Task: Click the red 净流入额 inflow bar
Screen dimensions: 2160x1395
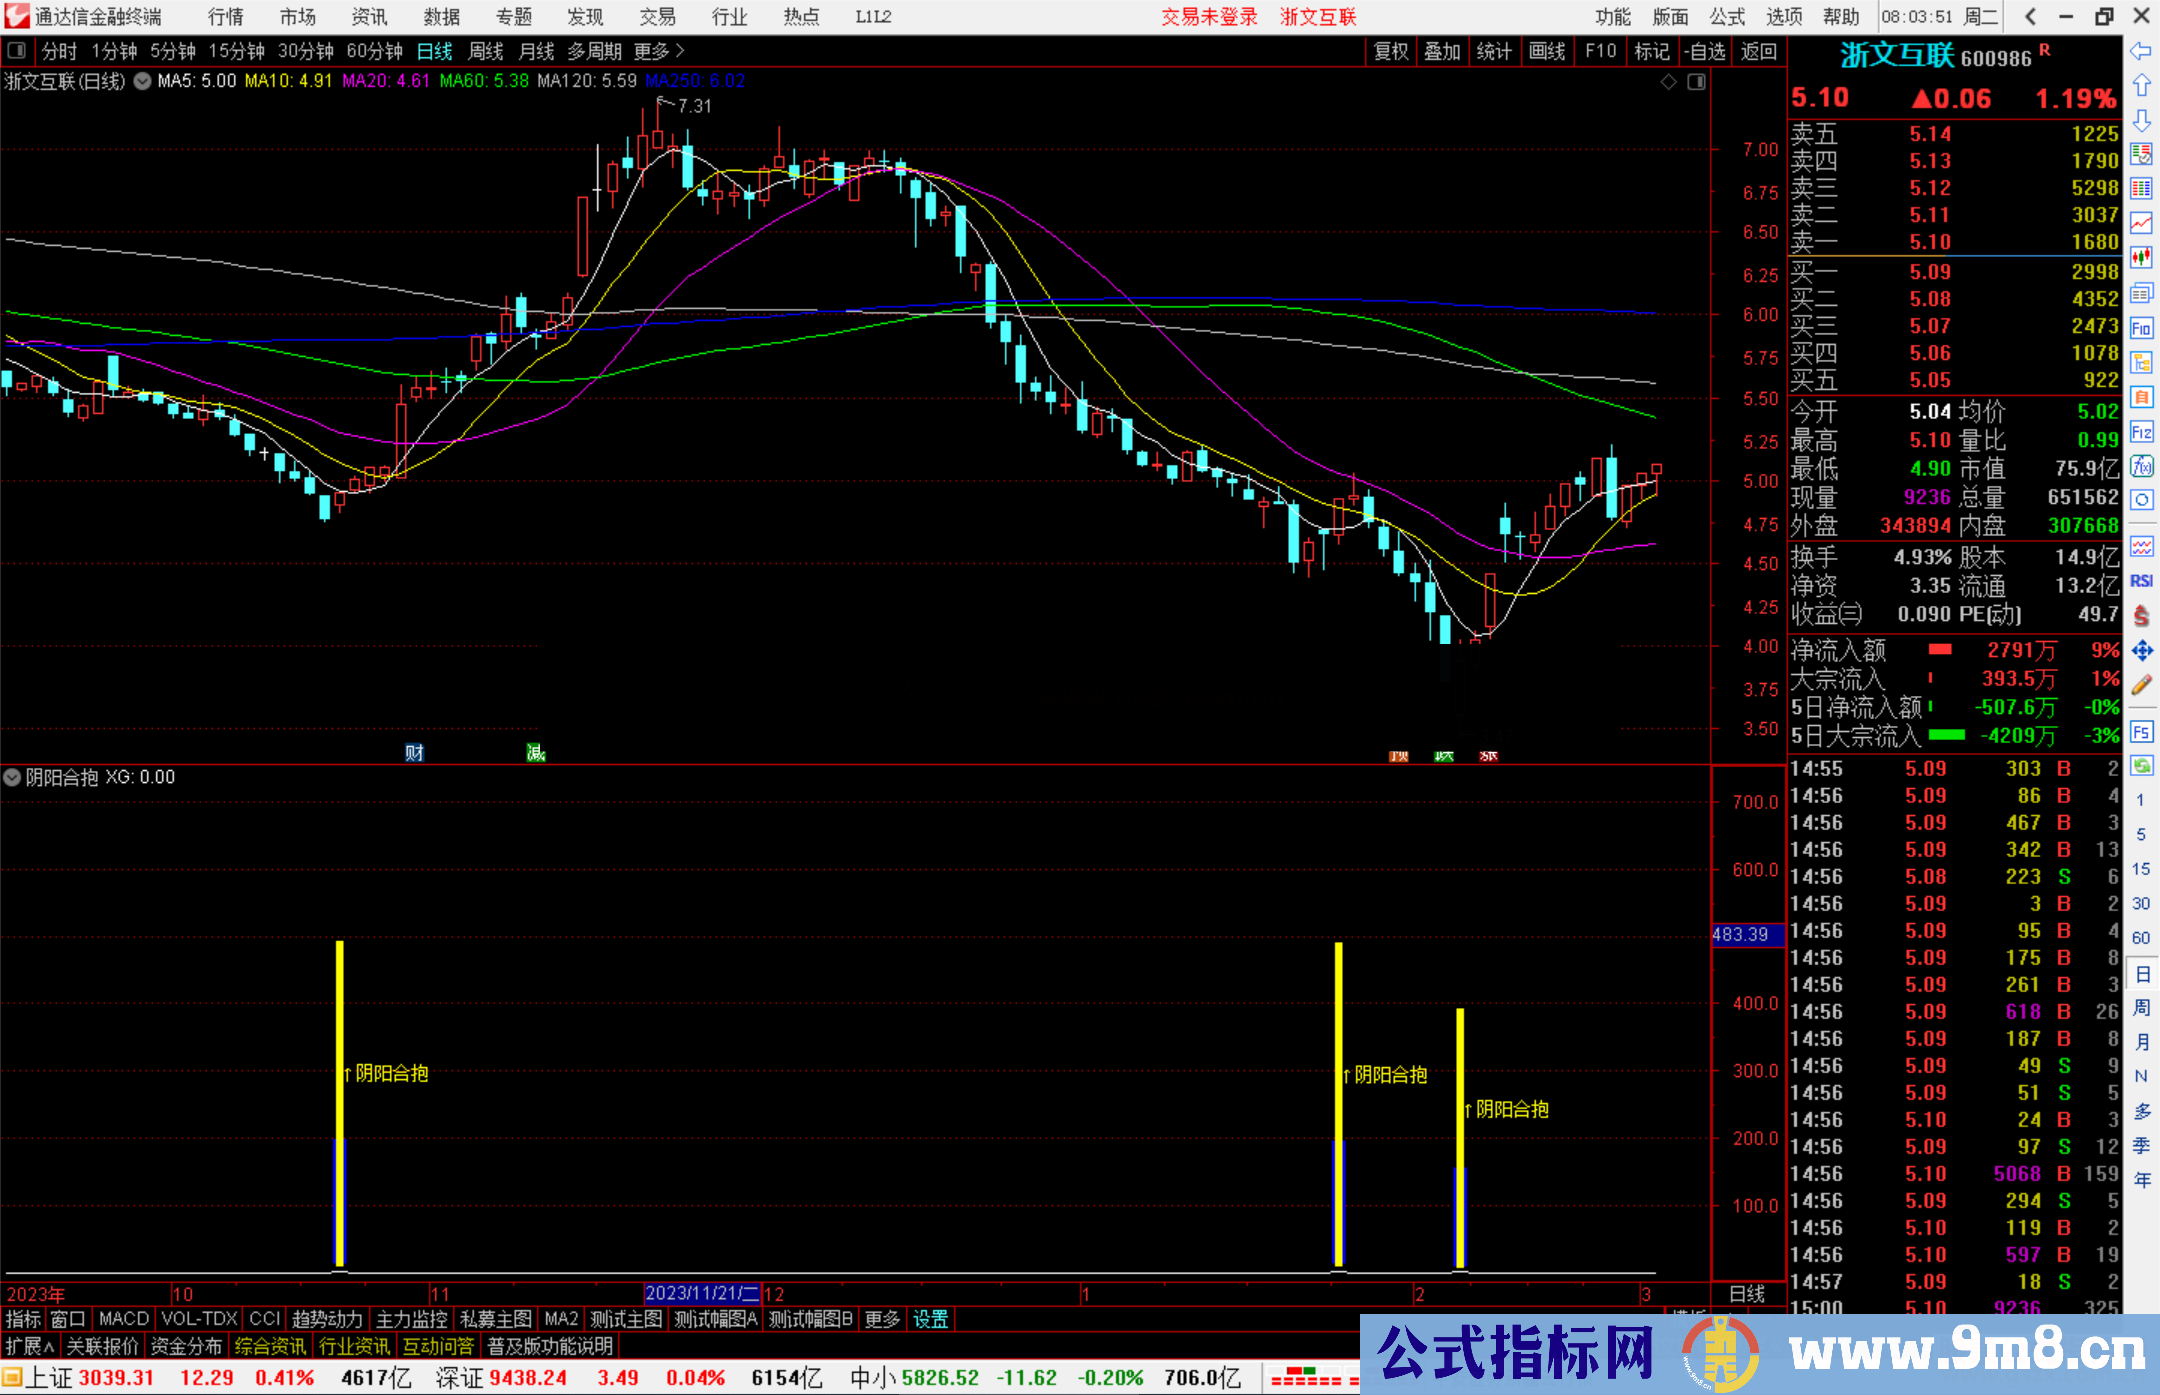Action: 1941,650
